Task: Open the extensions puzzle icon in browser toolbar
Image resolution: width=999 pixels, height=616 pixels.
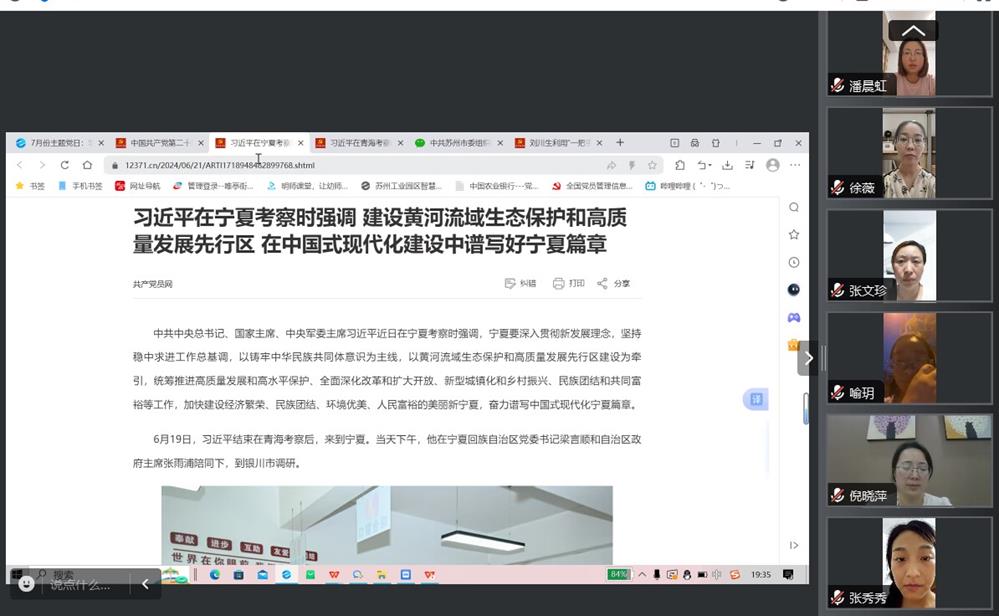Action: click(680, 165)
